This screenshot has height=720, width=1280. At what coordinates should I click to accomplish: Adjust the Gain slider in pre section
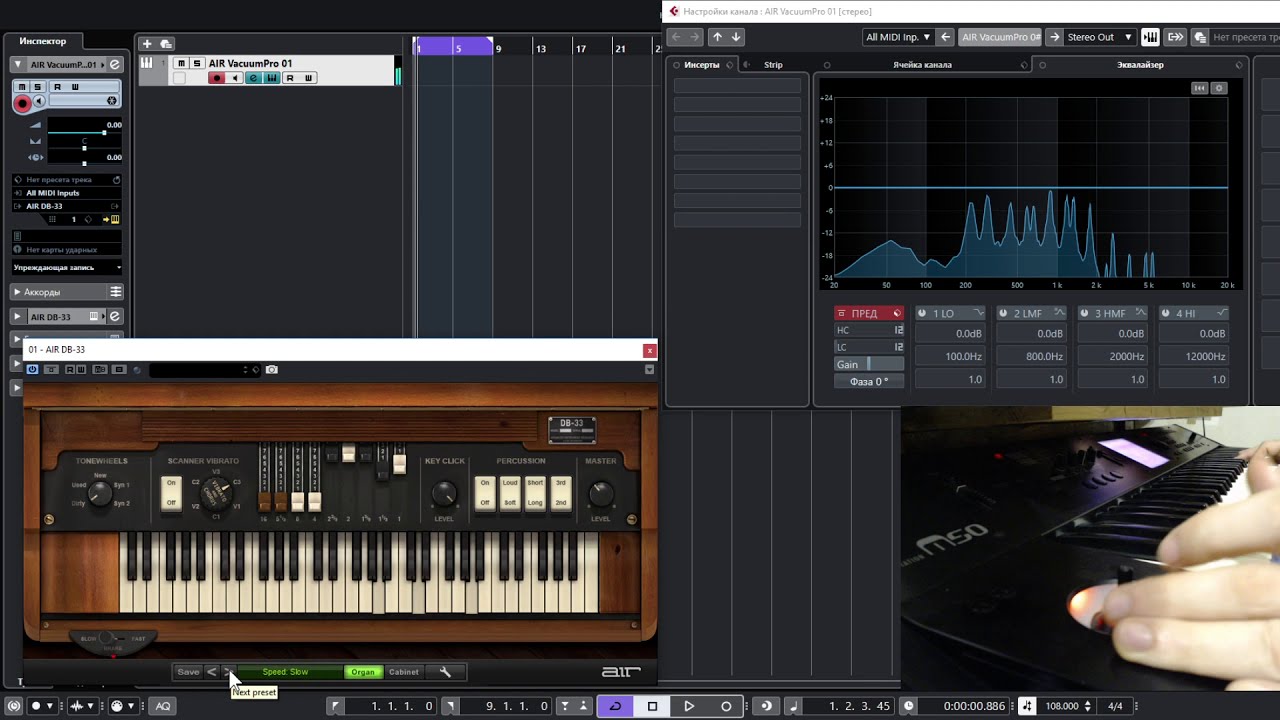[869, 364]
